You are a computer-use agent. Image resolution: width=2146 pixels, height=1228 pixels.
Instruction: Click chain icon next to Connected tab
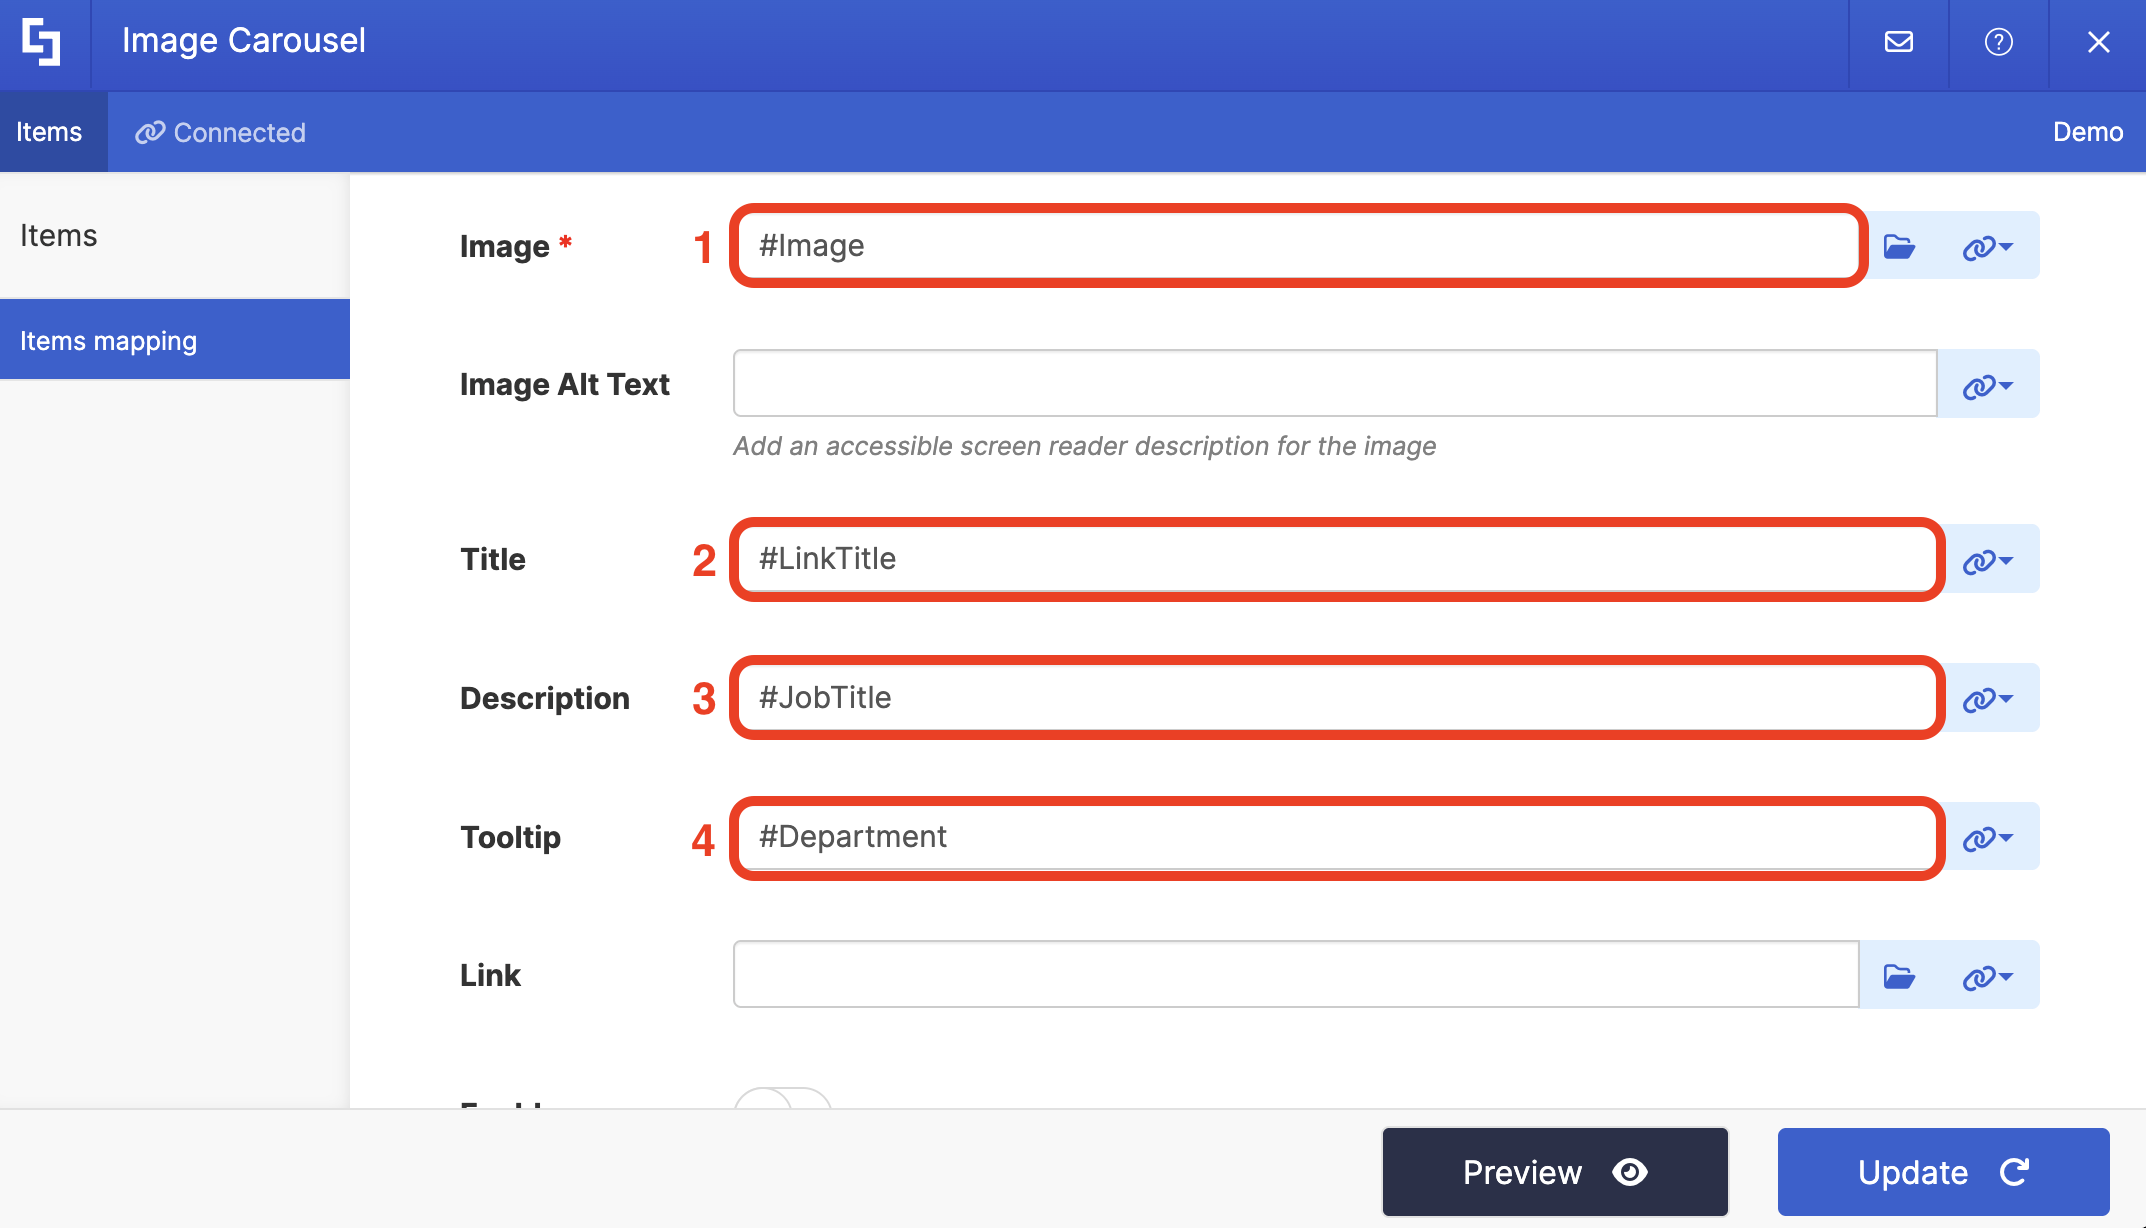coord(149,133)
